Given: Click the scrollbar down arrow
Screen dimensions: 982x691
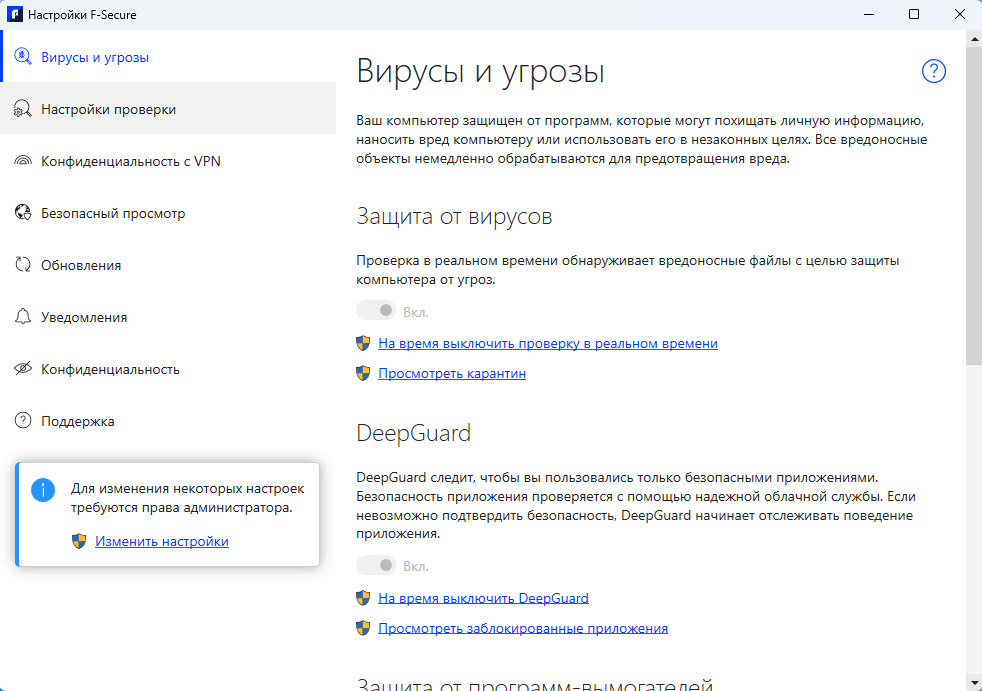Looking at the screenshot, I should point(974,683).
